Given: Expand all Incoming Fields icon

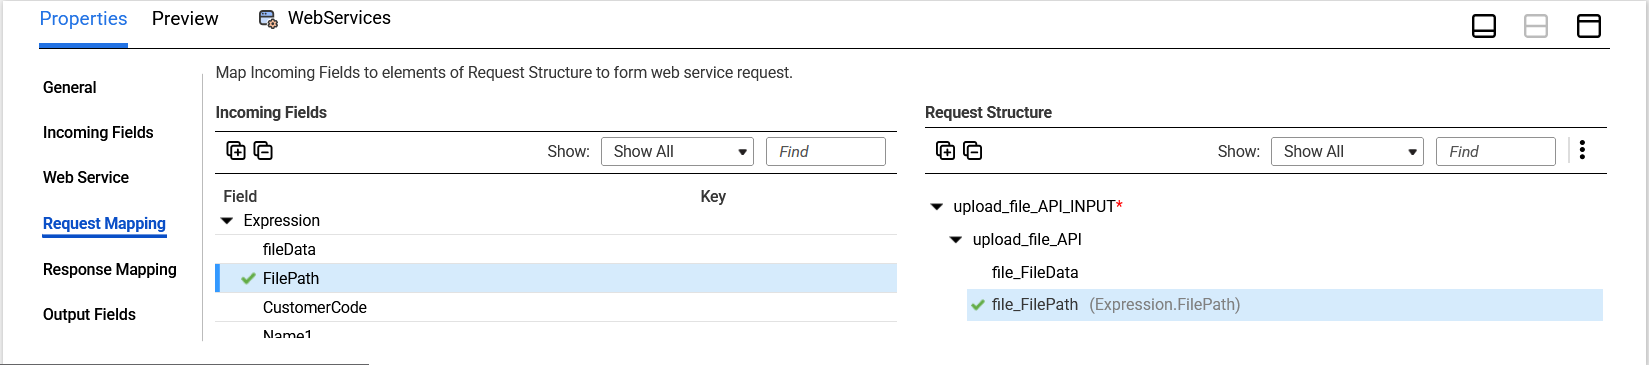Looking at the screenshot, I should click(x=236, y=151).
